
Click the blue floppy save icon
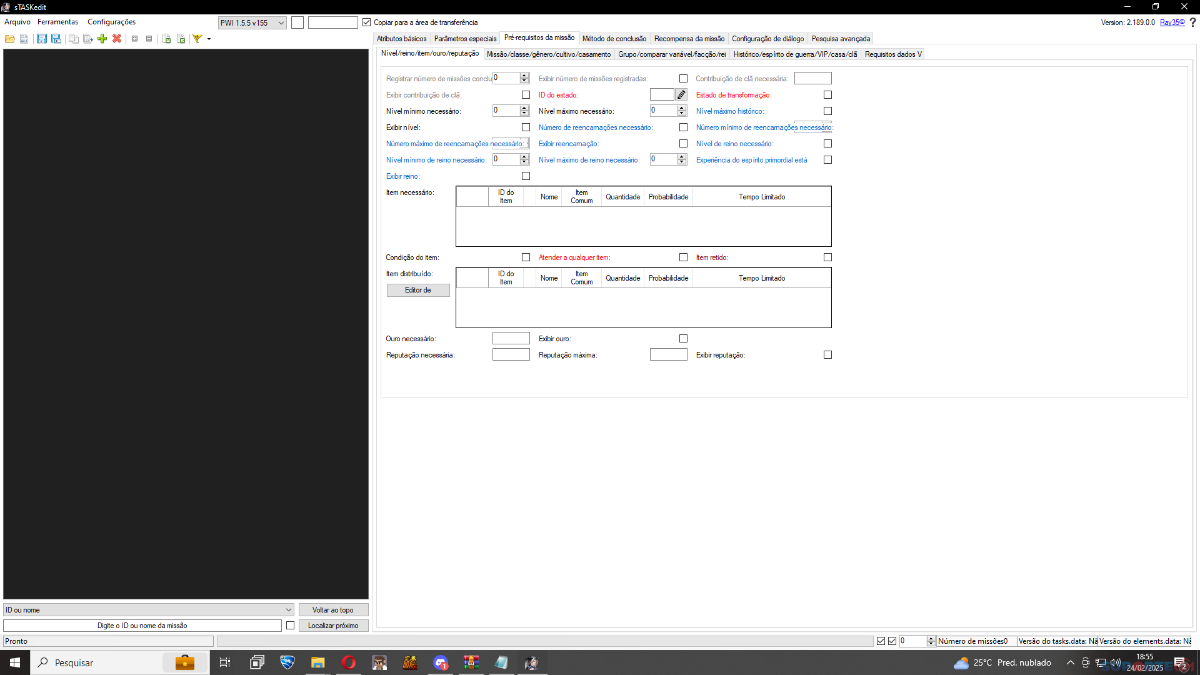click(41, 38)
